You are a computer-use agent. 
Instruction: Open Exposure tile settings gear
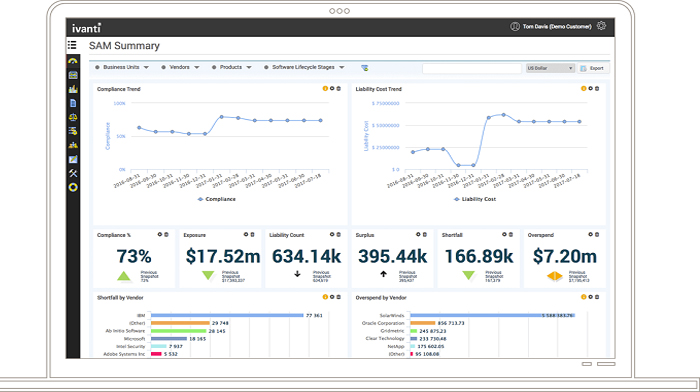click(x=246, y=234)
